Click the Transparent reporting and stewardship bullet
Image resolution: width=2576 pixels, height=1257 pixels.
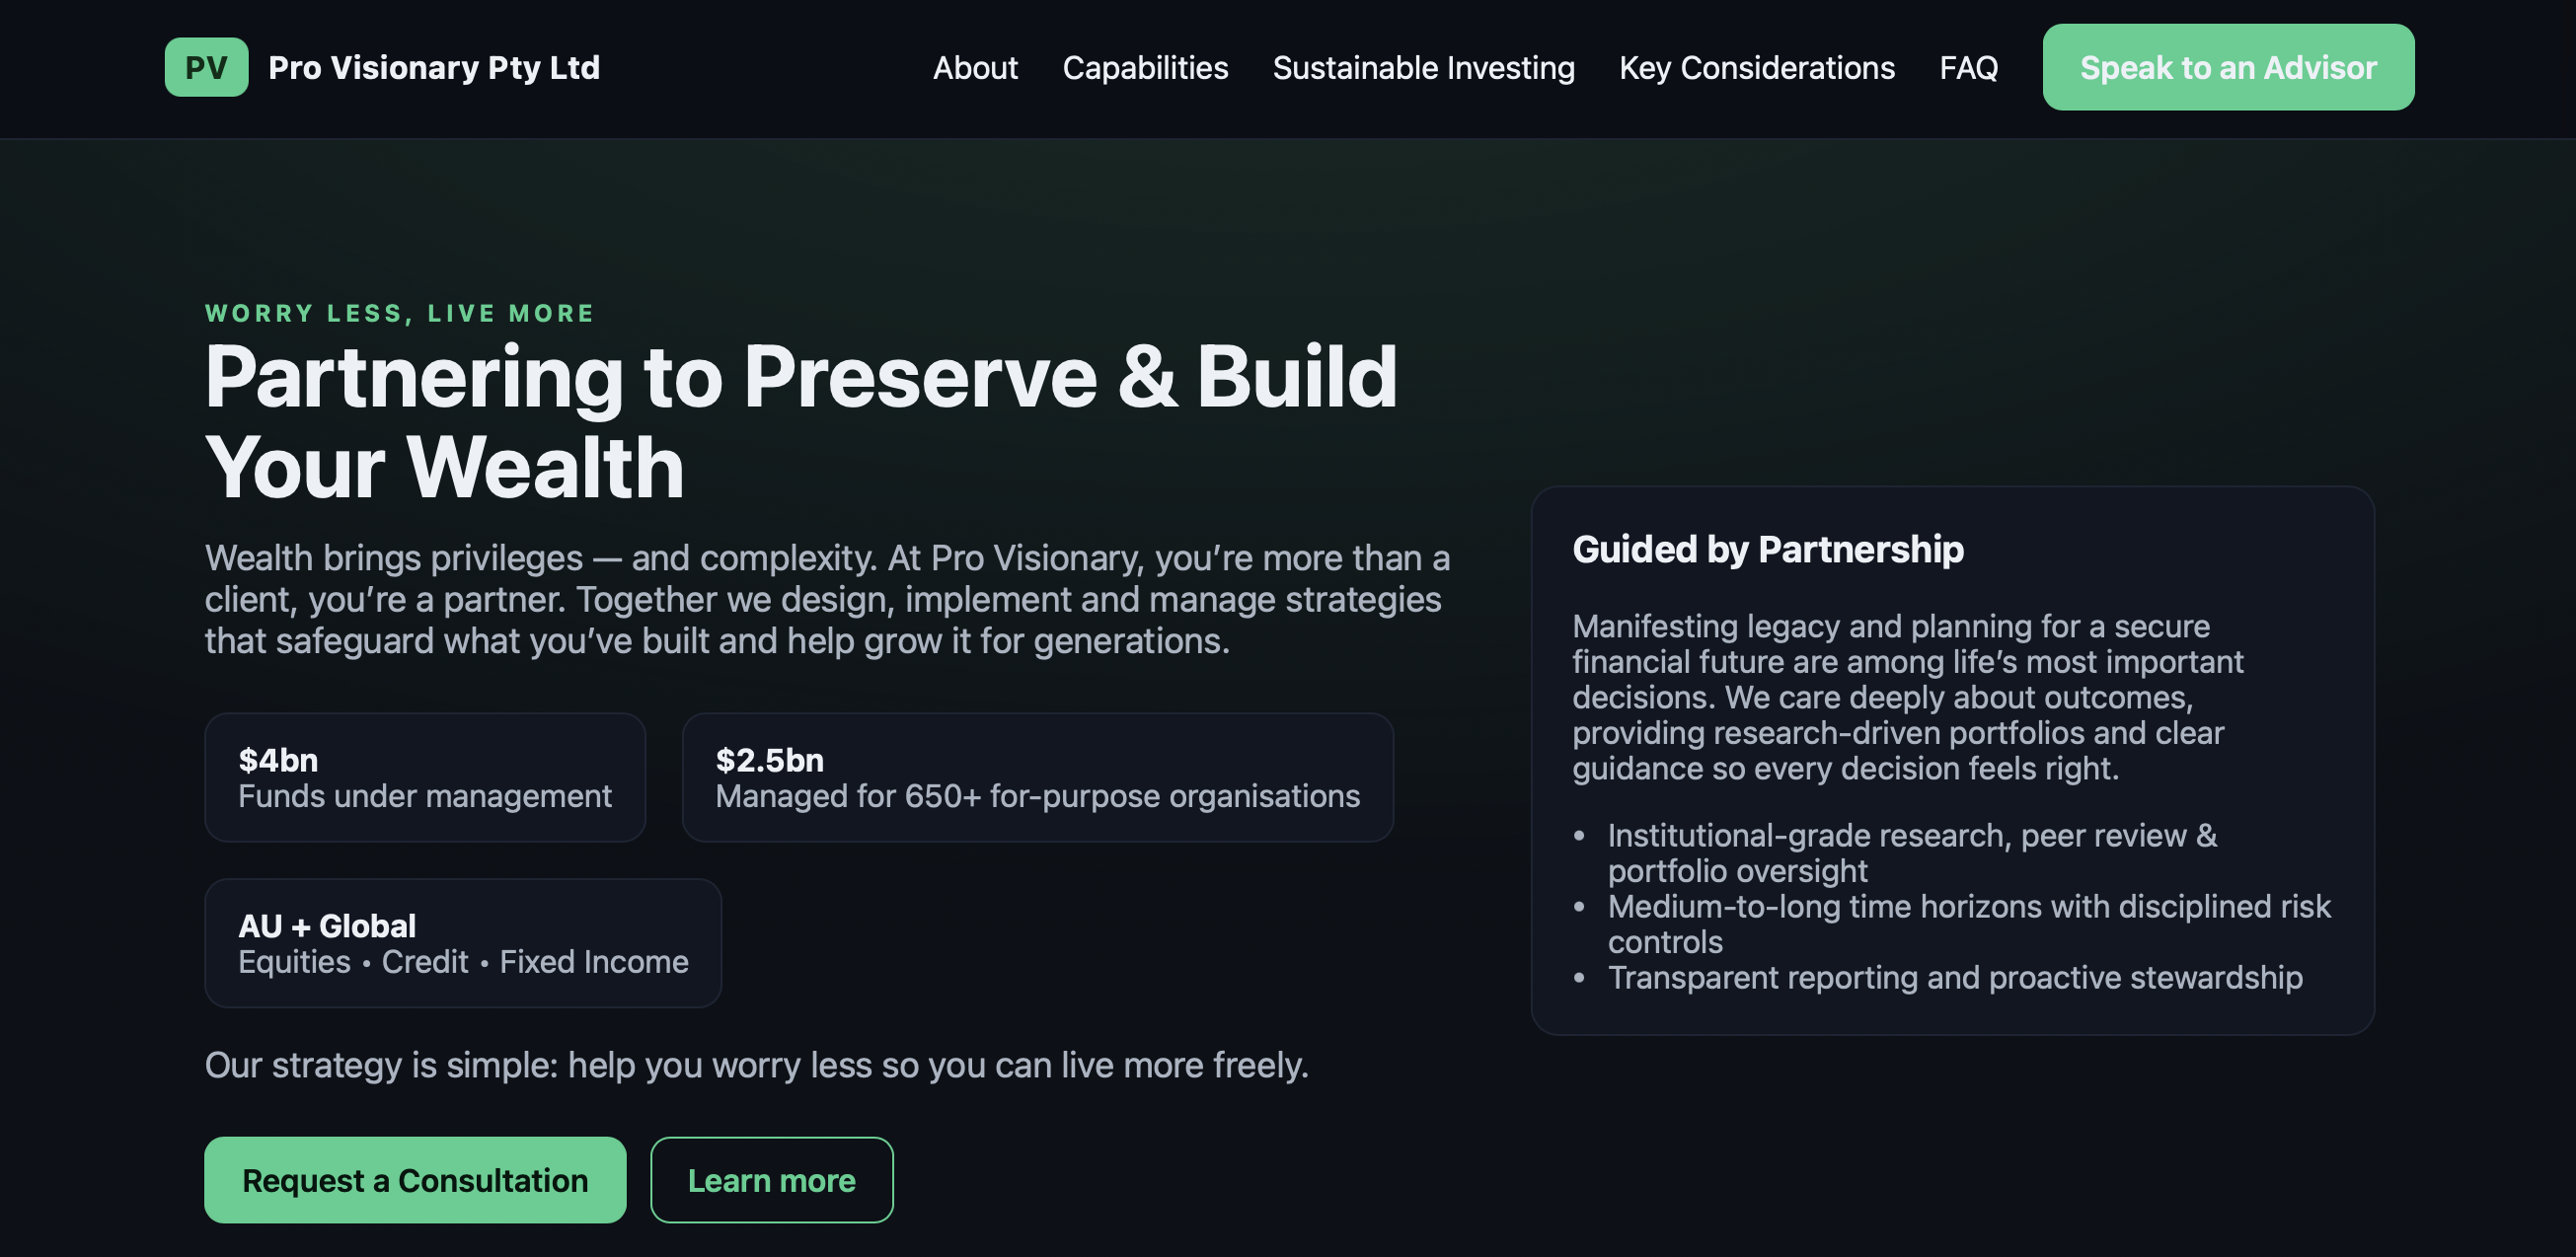tap(1954, 977)
